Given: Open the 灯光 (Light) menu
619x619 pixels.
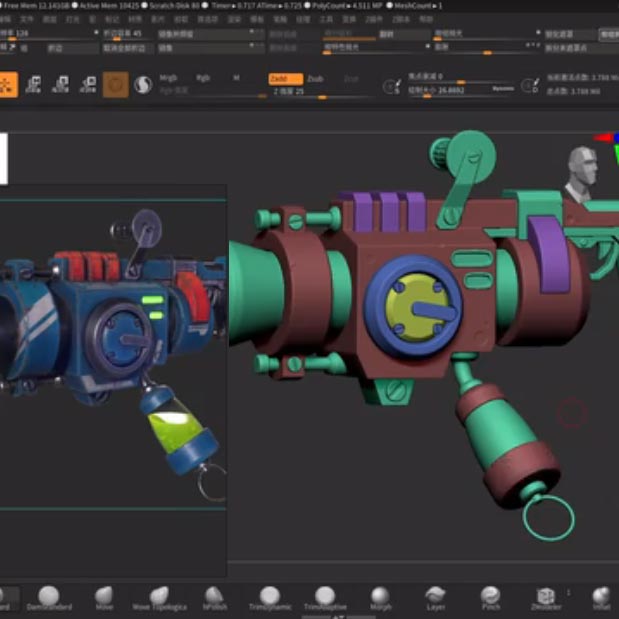Looking at the screenshot, I should pyautogui.click(x=72, y=19).
